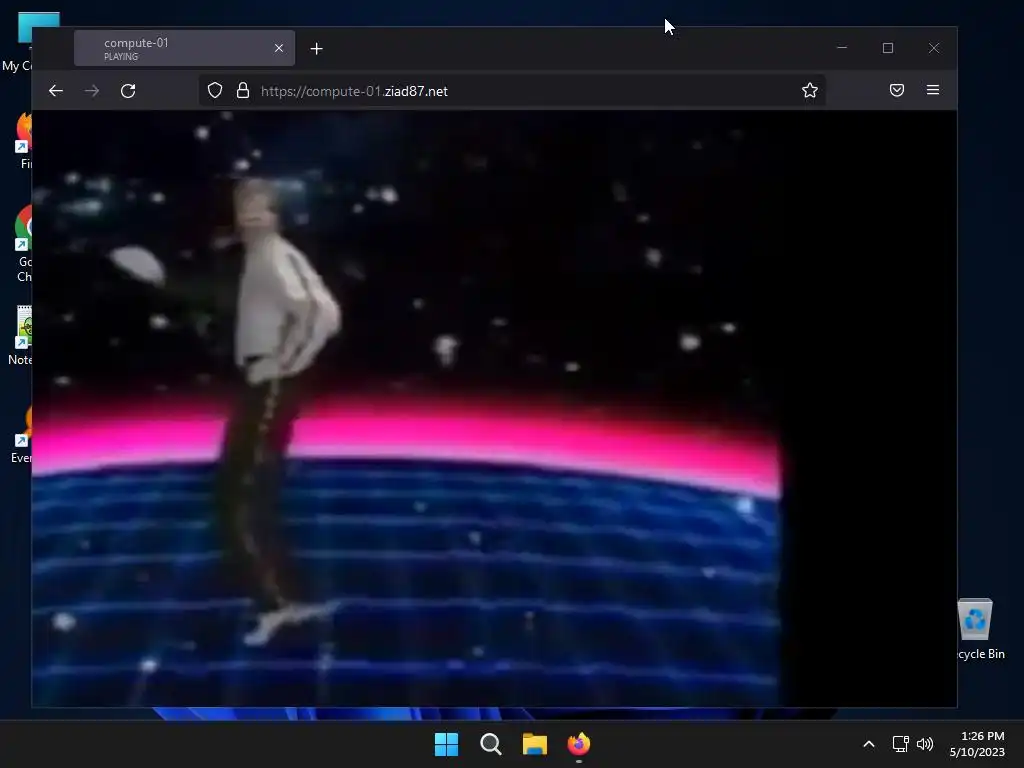Launch File Explorer from the taskbar
This screenshot has height=768, width=1024.
pos(535,744)
